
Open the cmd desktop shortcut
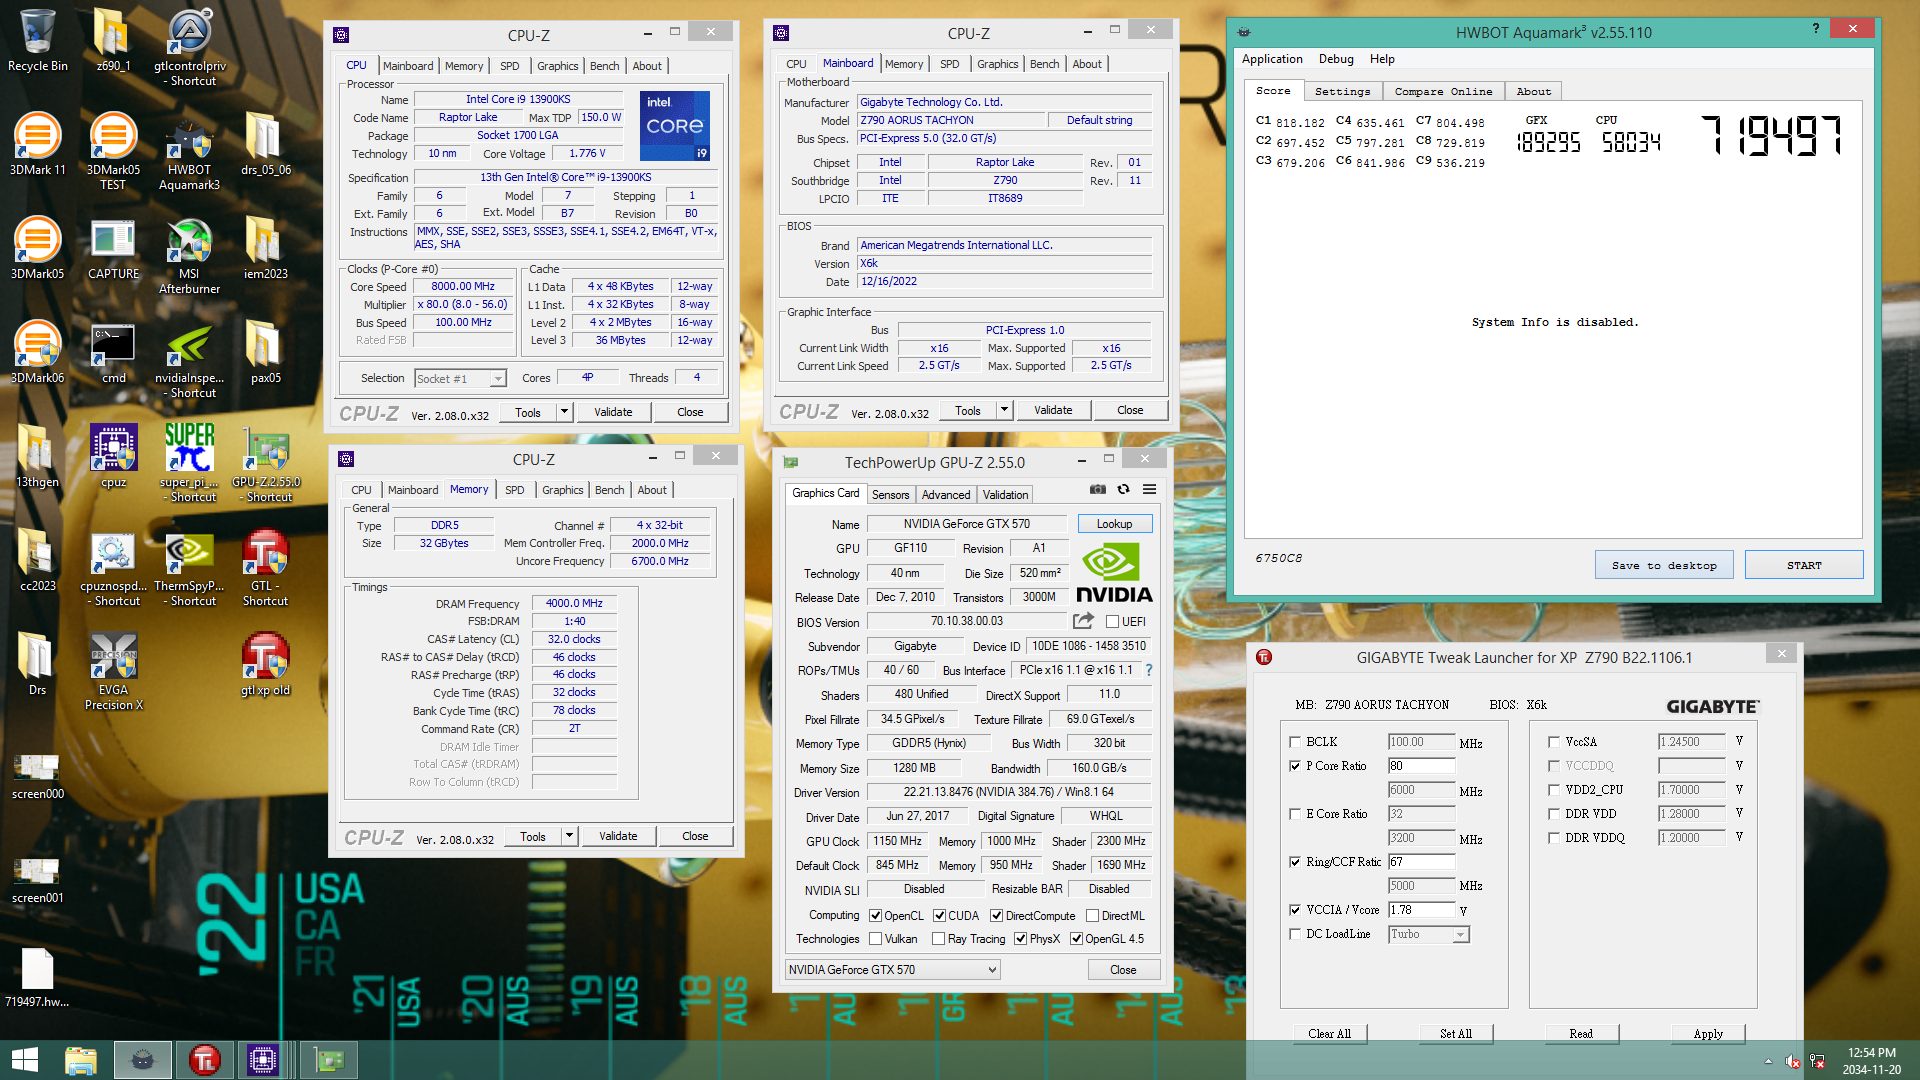pos(113,352)
